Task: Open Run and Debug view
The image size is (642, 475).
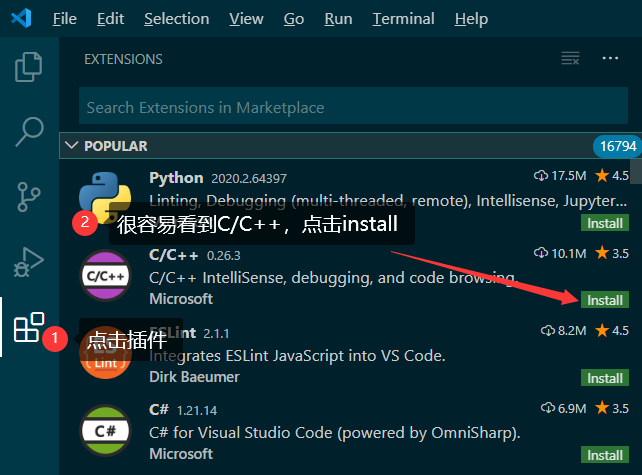Action: (x=29, y=262)
